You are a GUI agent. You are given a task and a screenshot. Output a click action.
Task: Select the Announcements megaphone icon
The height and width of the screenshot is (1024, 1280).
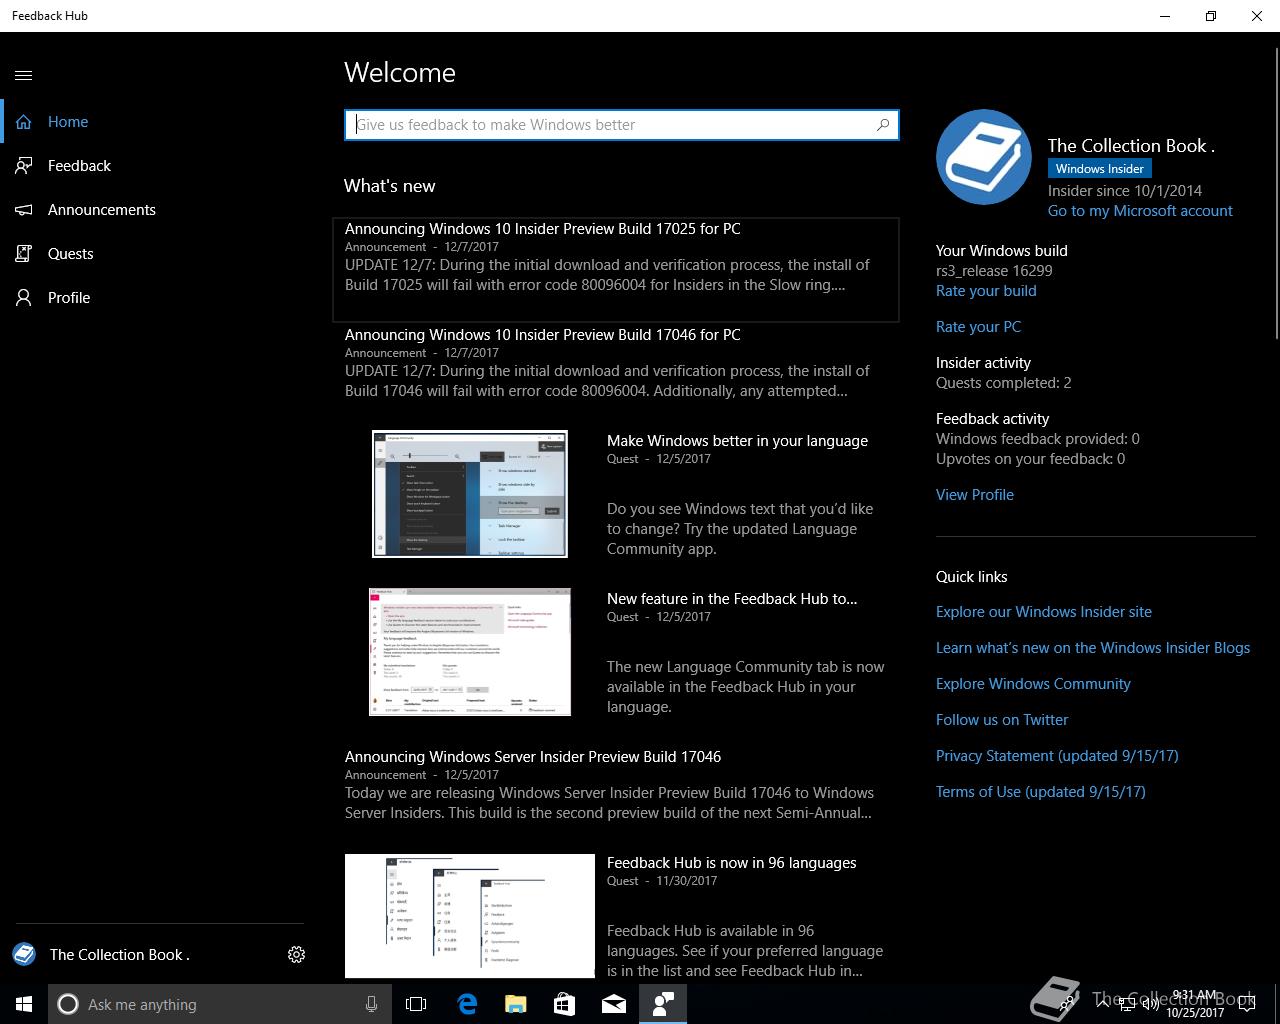coord(24,210)
